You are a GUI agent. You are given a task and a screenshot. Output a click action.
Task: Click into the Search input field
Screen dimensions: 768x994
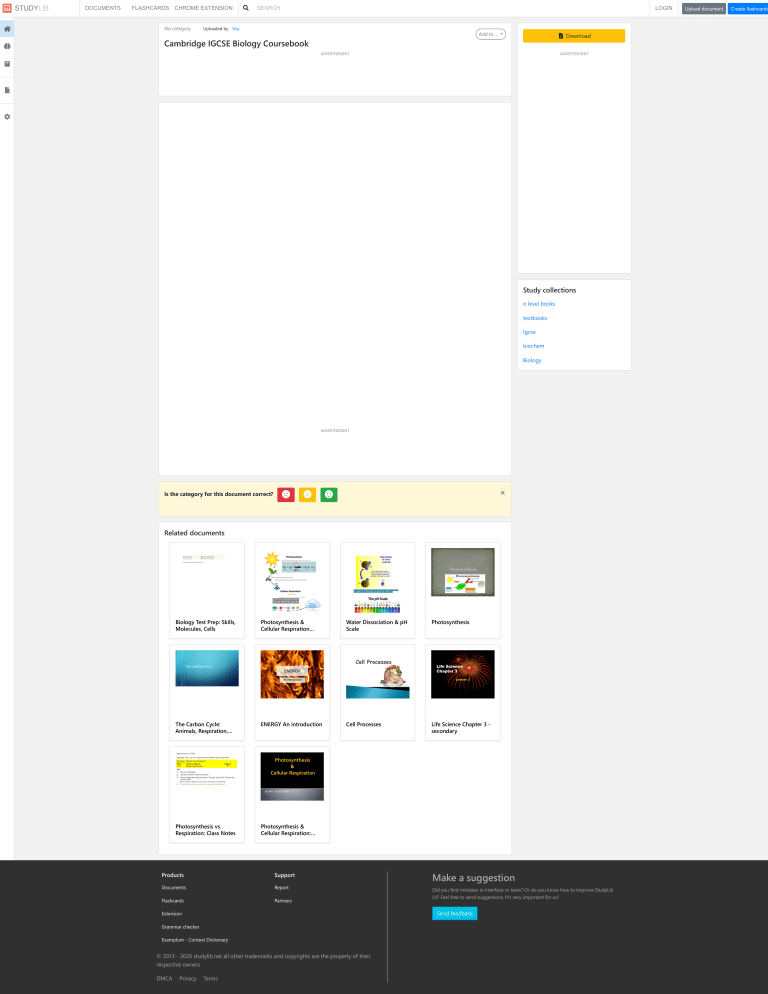pyautogui.click(x=300, y=8)
